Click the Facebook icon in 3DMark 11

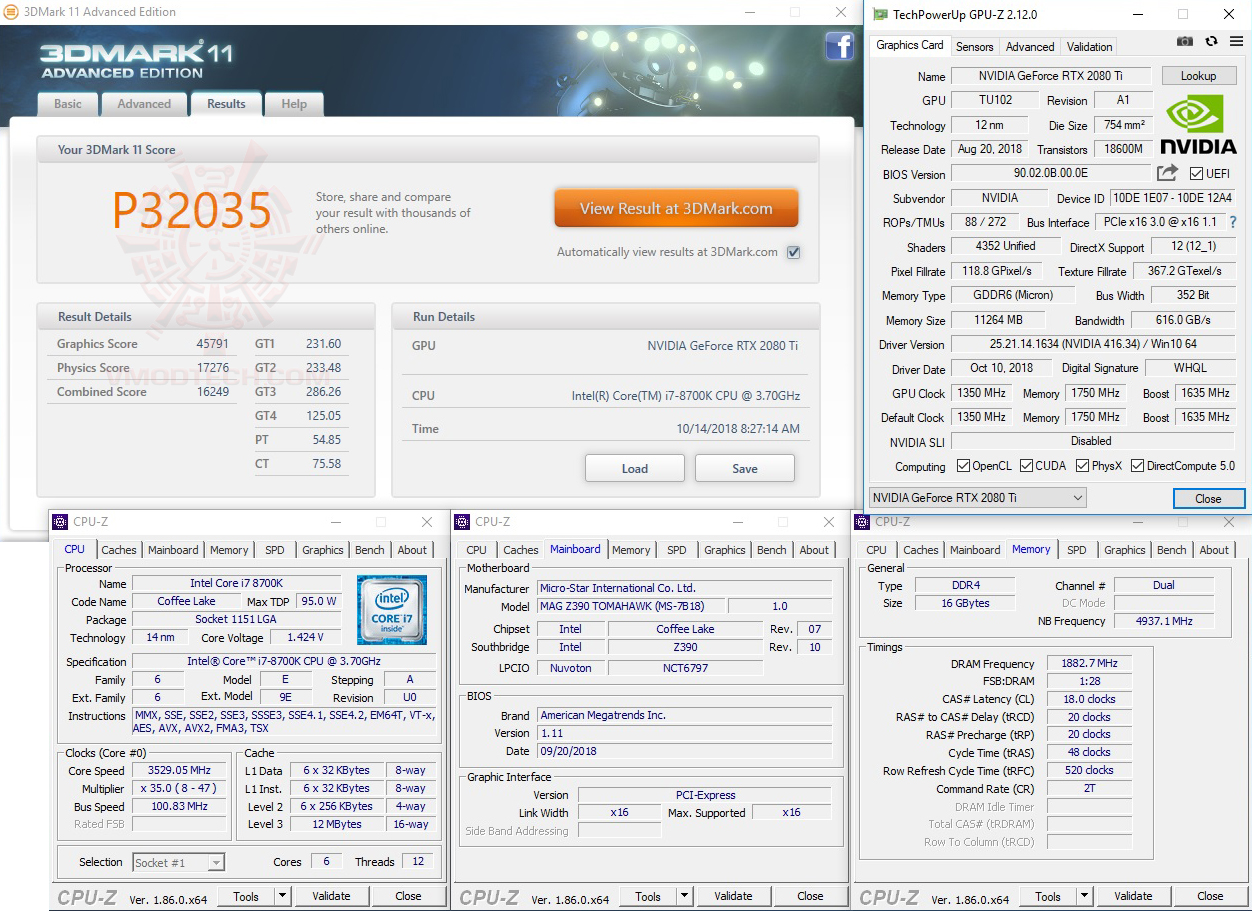coord(839,46)
